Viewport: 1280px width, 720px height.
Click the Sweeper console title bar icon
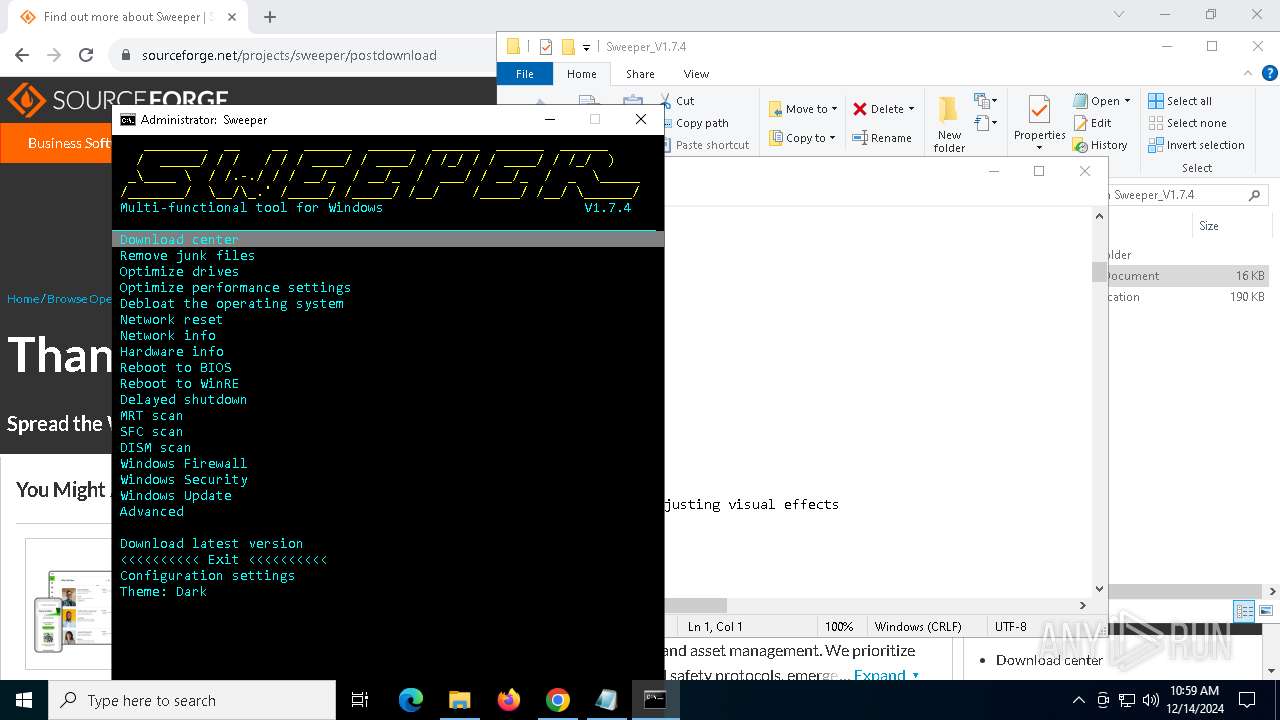coord(128,120)
